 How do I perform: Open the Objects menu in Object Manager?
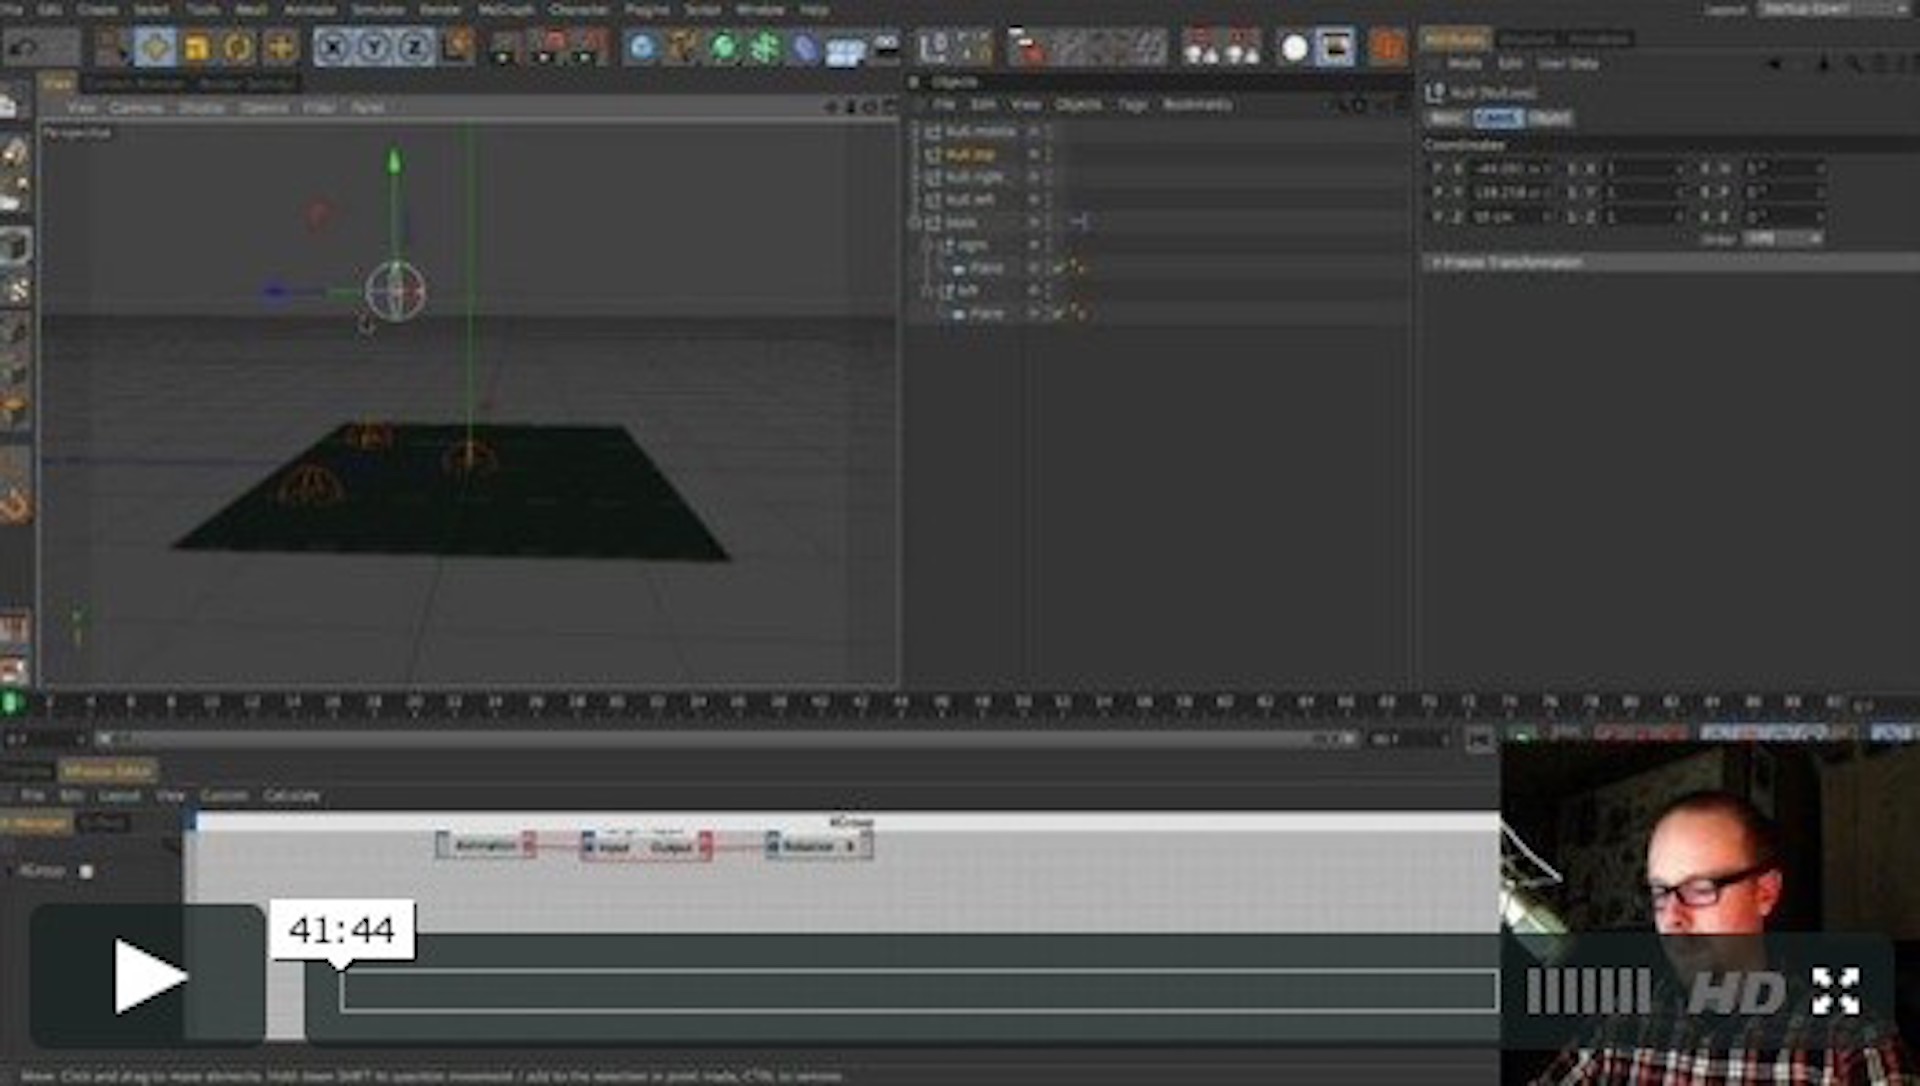pos(1078,104)
